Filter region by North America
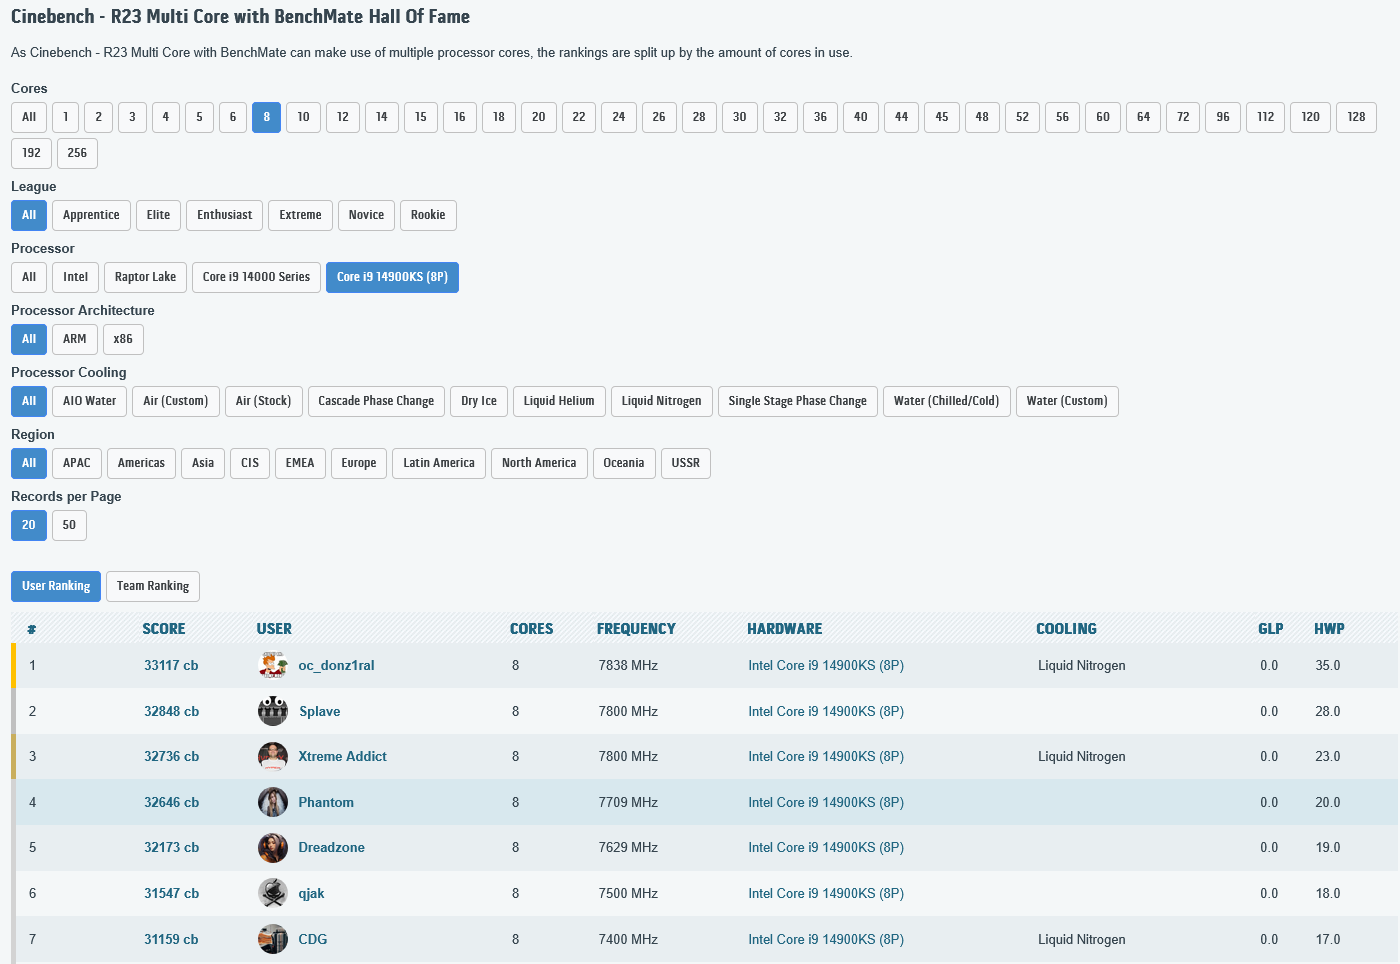 pos(539,463)
